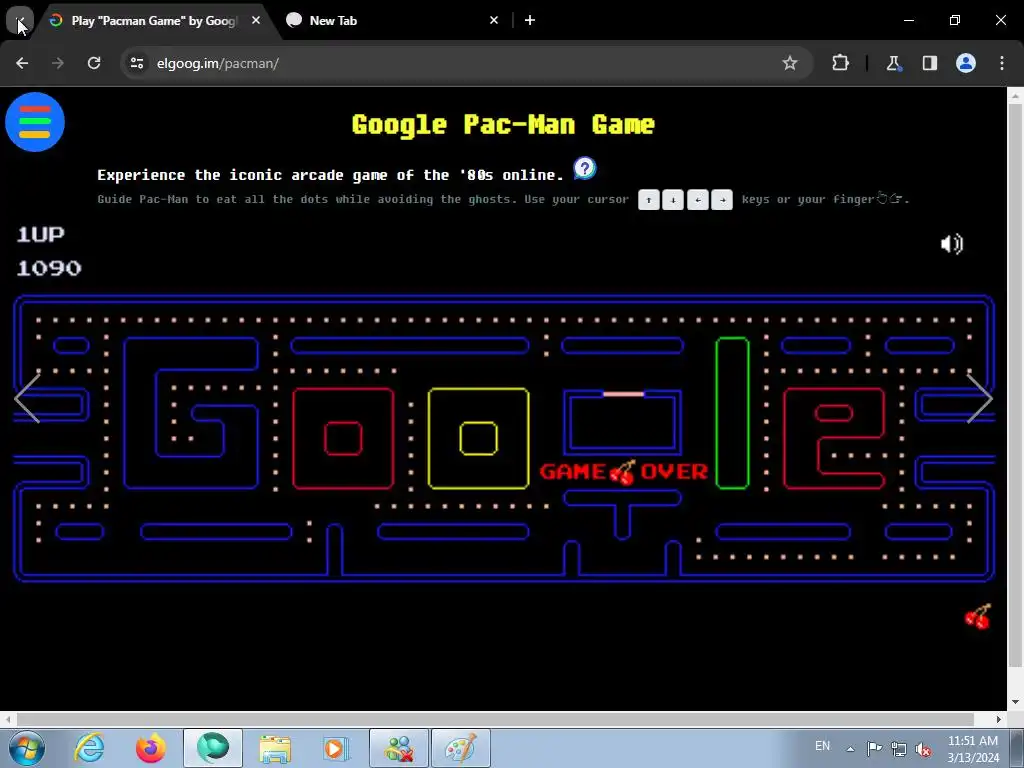Open Chrome Labs flask icon

point(893,63)
